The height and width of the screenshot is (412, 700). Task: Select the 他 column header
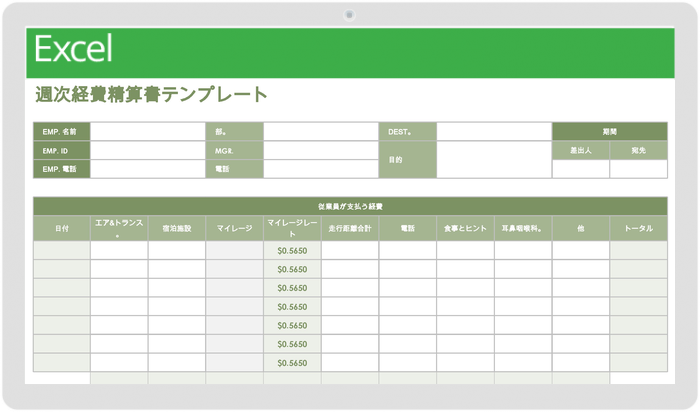click(581, 229)
